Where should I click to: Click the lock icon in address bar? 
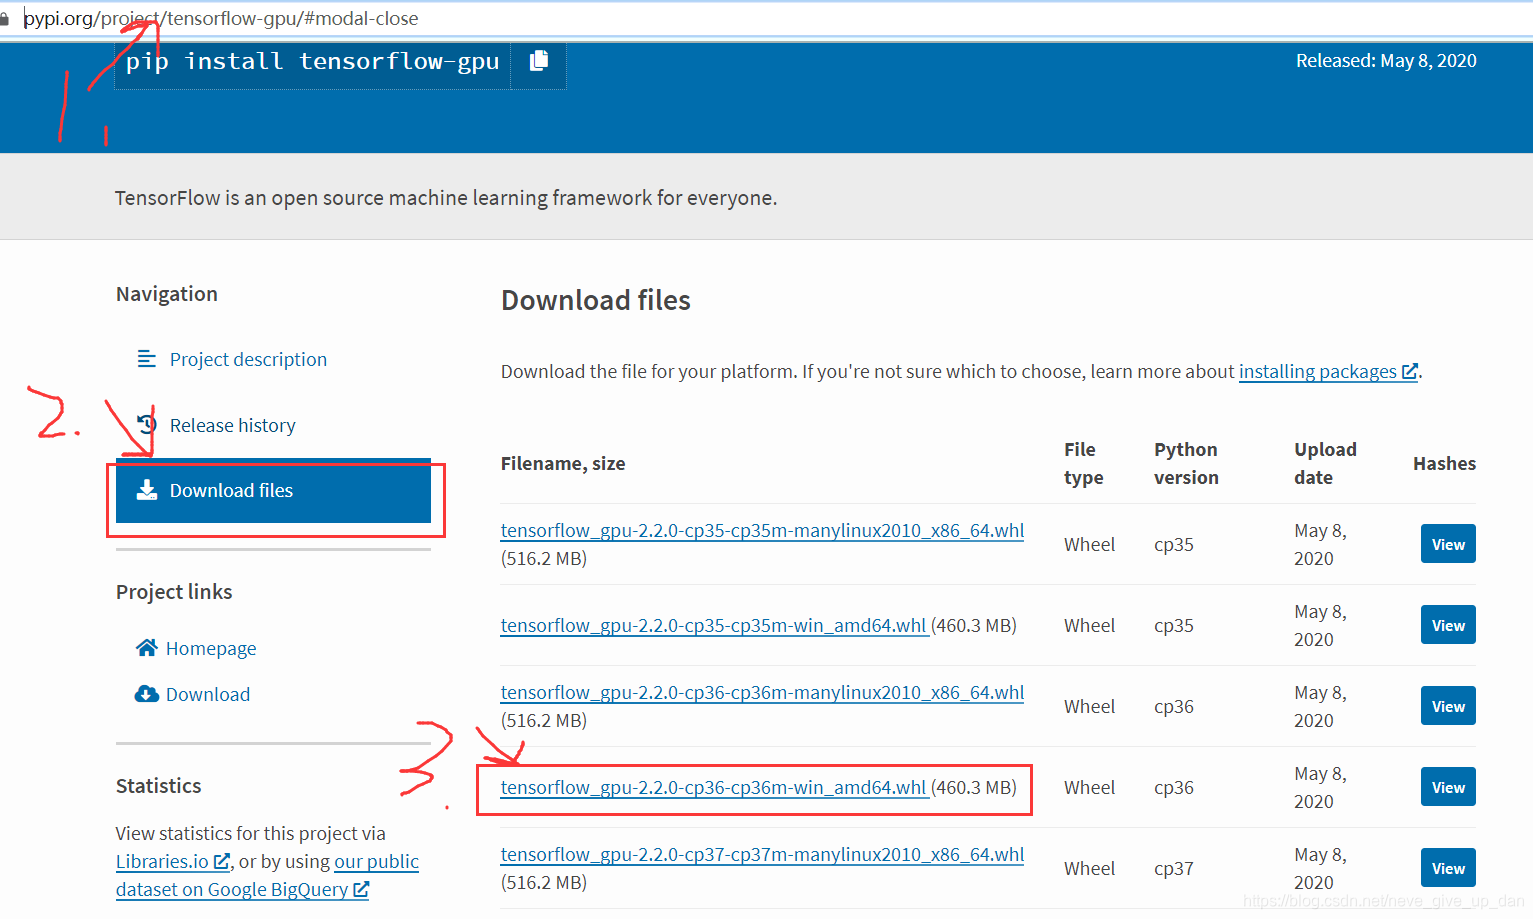coord(4,19)
